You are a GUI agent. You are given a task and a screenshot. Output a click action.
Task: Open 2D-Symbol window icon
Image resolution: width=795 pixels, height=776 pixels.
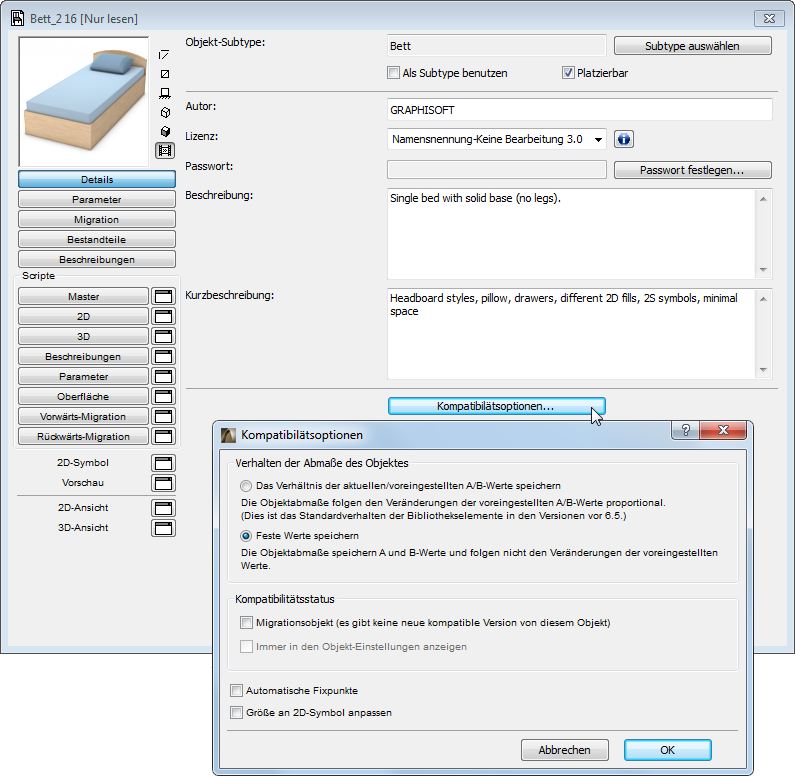(163, 463)
